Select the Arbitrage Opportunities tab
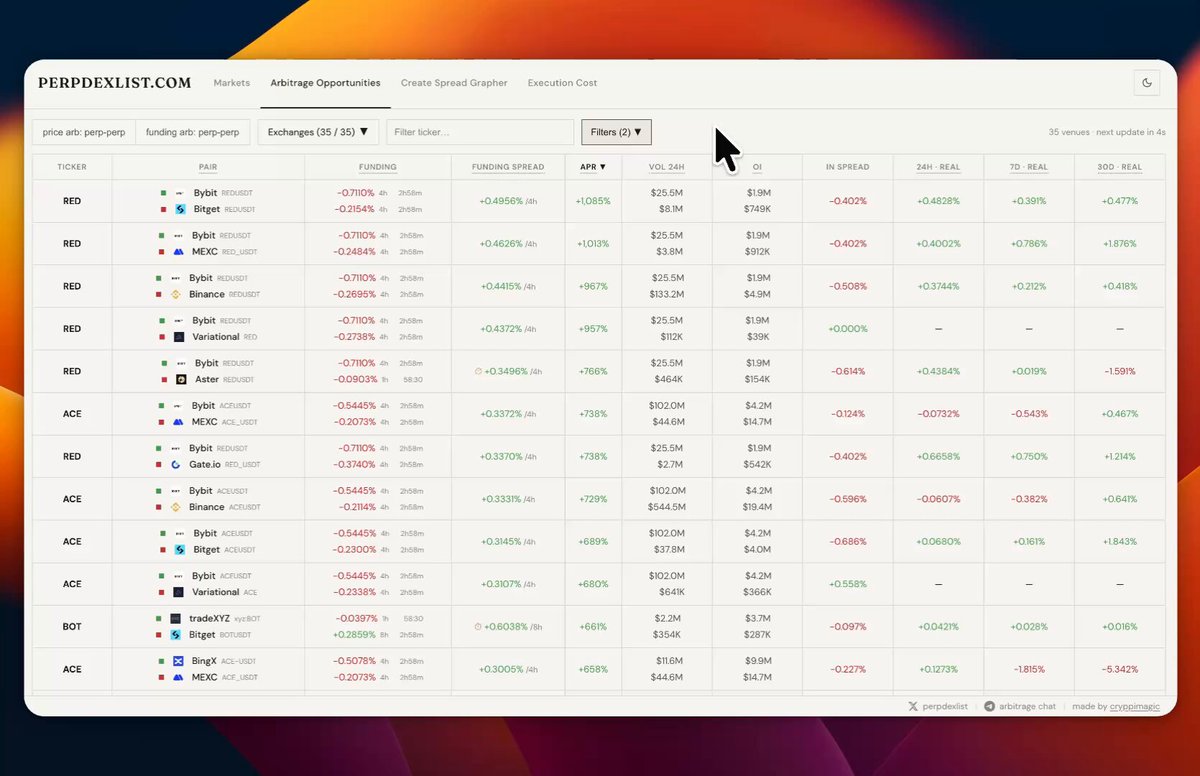This screenshot has height=776, width=1200. (325, 83)
